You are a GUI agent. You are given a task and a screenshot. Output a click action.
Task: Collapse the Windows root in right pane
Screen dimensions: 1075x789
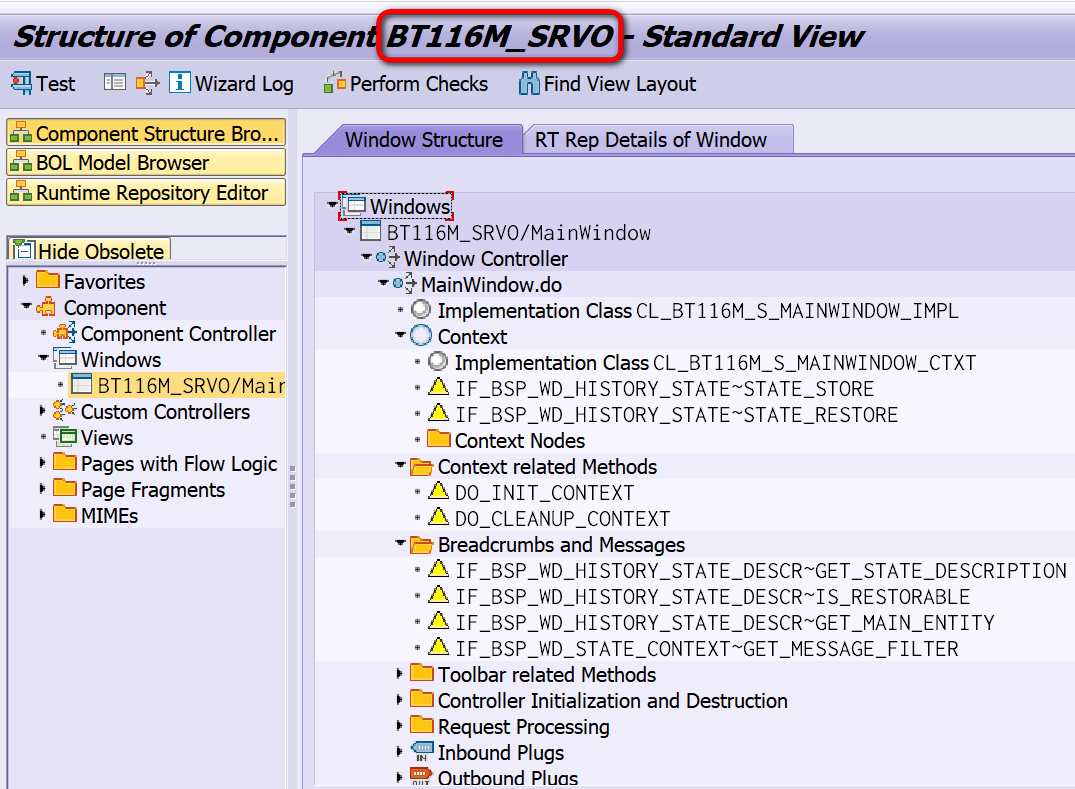click(x=333, y=204)
